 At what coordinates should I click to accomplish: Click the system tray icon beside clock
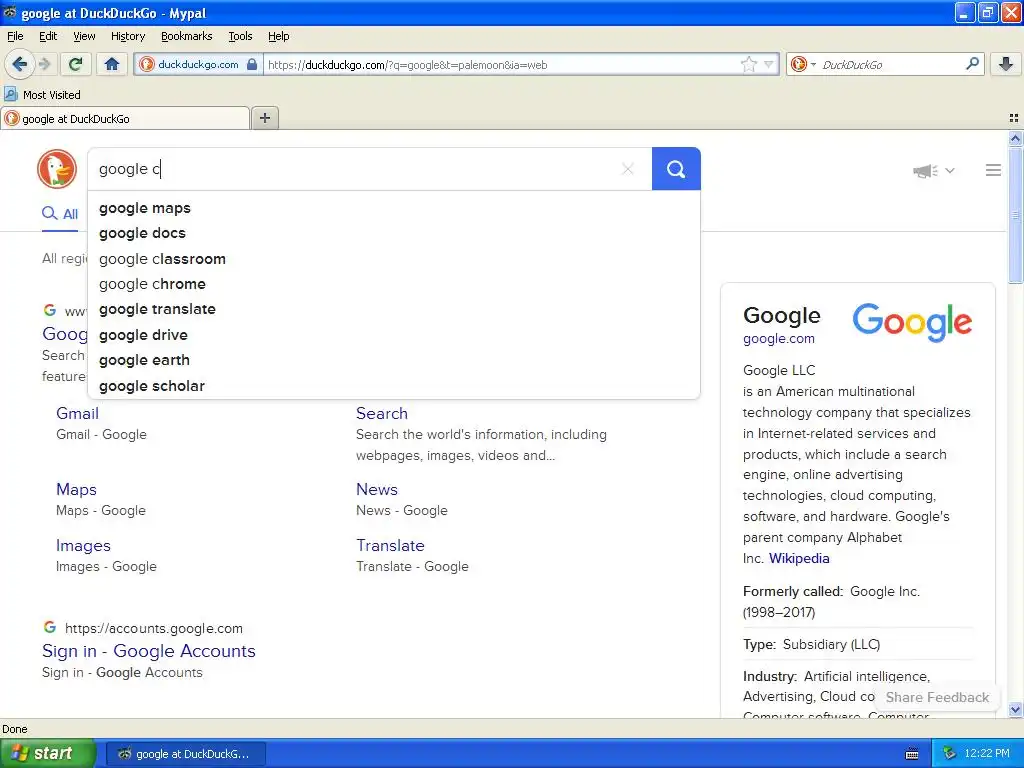point(950,754)
